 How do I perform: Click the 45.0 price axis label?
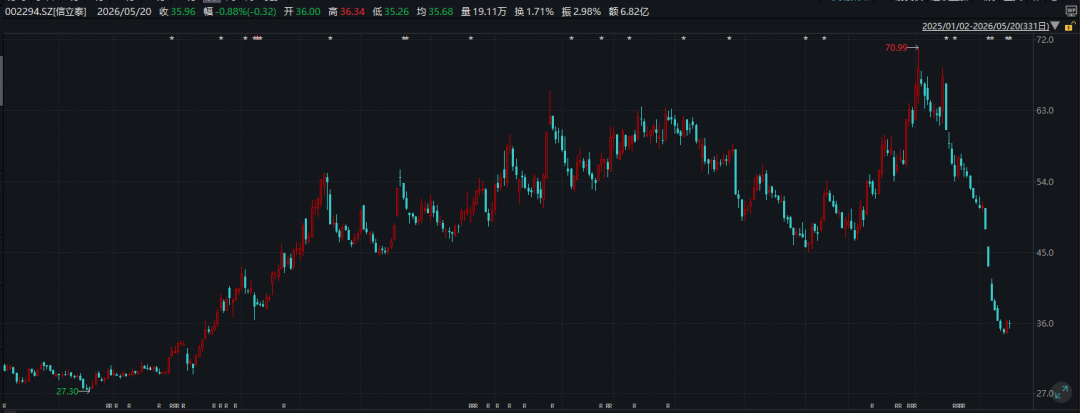(1045, 253)
